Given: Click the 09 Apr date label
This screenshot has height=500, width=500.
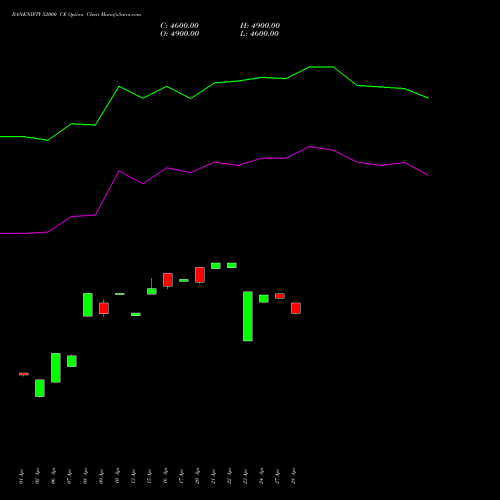Looking at the screenshot, I should [x=101, y=476].
